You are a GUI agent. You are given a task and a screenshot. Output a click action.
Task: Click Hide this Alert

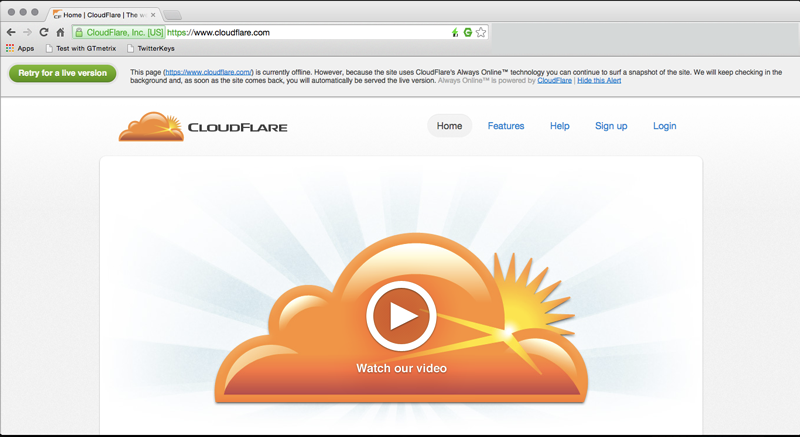coord(599,81)
